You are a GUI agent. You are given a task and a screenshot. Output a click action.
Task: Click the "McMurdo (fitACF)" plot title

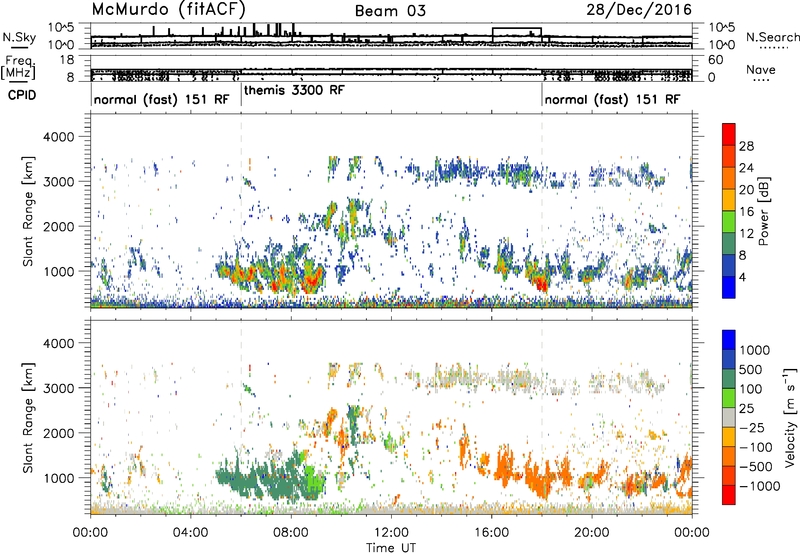(x=169, y=9)
